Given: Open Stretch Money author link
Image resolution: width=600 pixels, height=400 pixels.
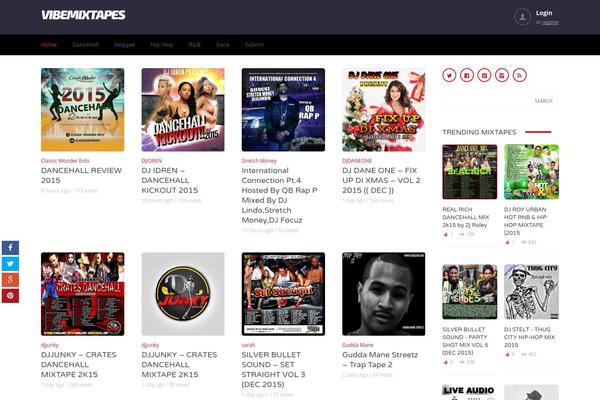Looking at the screenshot, I should pyautogui.click(x=259, y=161).
